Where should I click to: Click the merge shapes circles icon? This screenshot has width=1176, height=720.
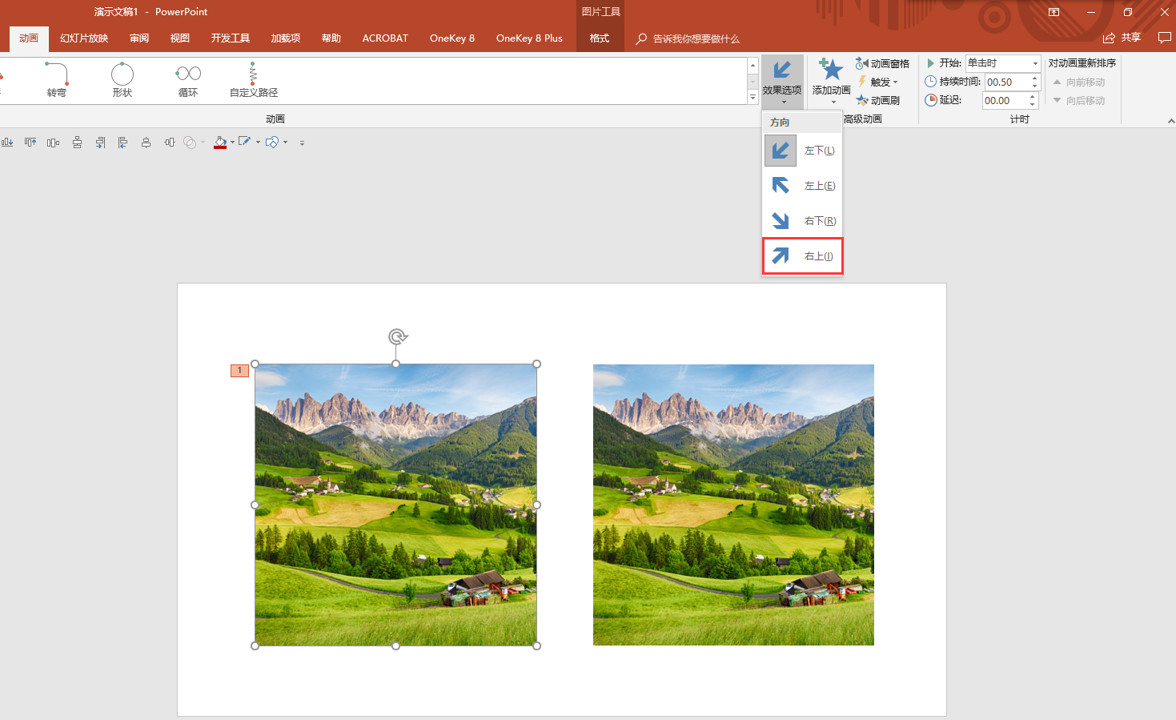click(x=190, y=142)
